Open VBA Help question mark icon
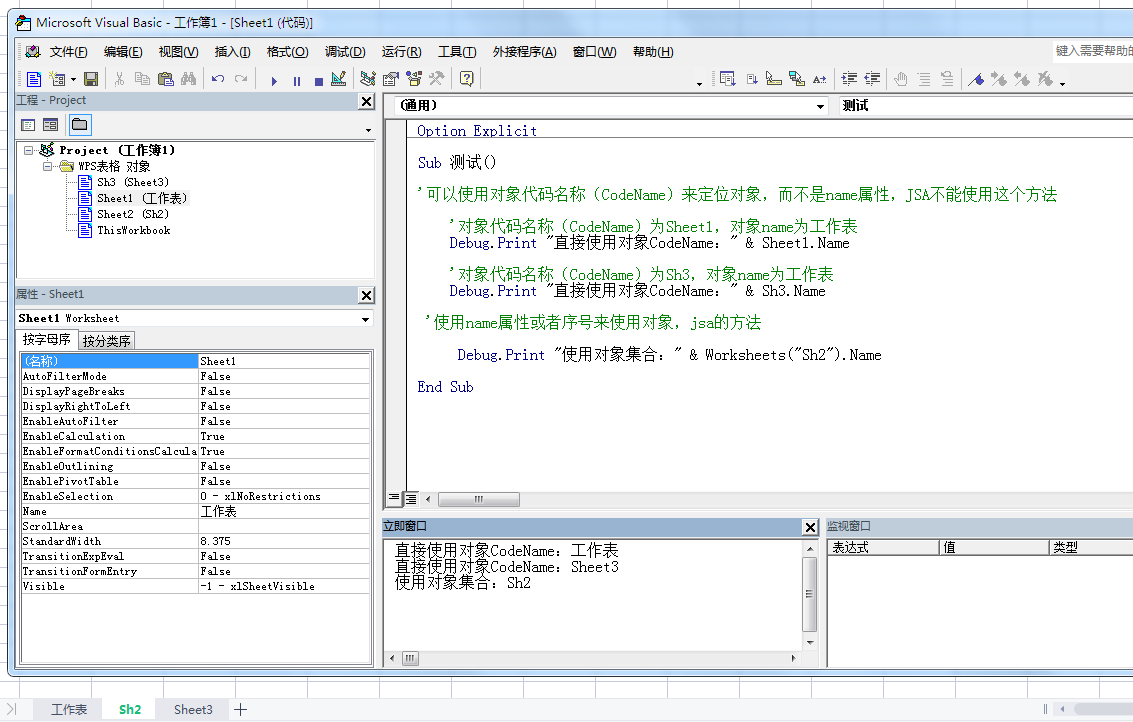1133x722 pixels. (467, 79)
